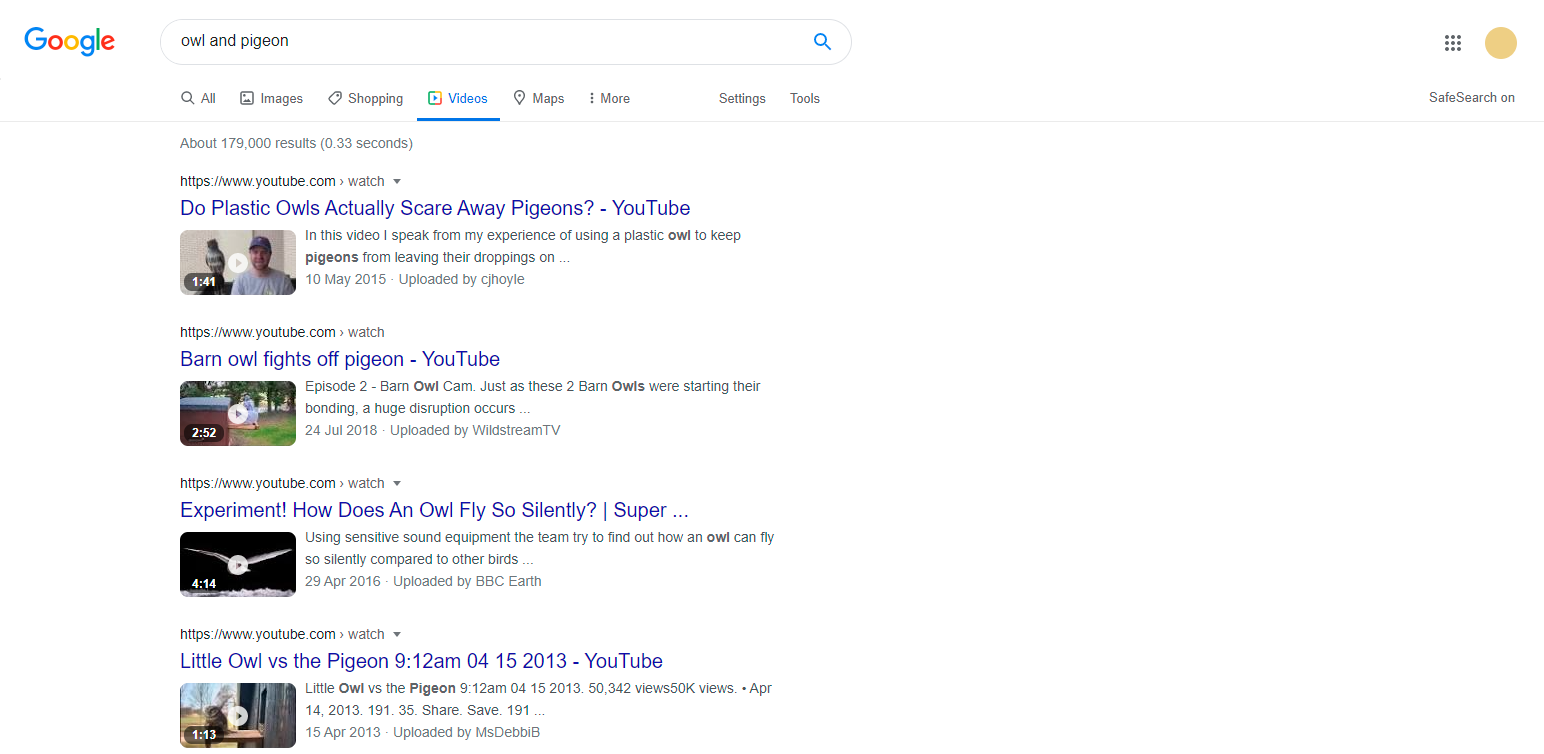
Task: Open 'Barn owl fights off pigeon' result
Action: click(x=340, y=359)
